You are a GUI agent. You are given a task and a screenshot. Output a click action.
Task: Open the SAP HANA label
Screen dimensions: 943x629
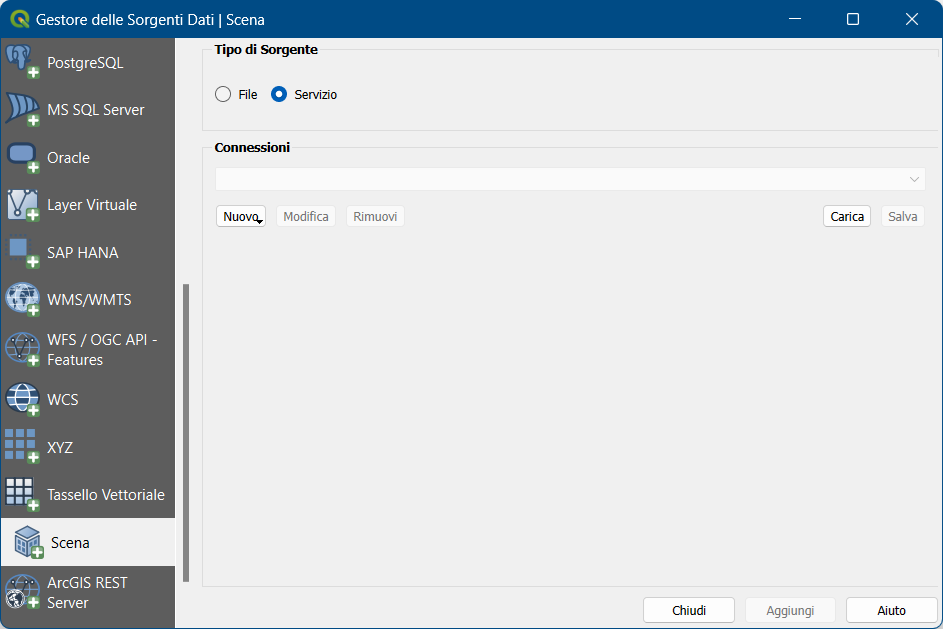[x=82, y=253]
